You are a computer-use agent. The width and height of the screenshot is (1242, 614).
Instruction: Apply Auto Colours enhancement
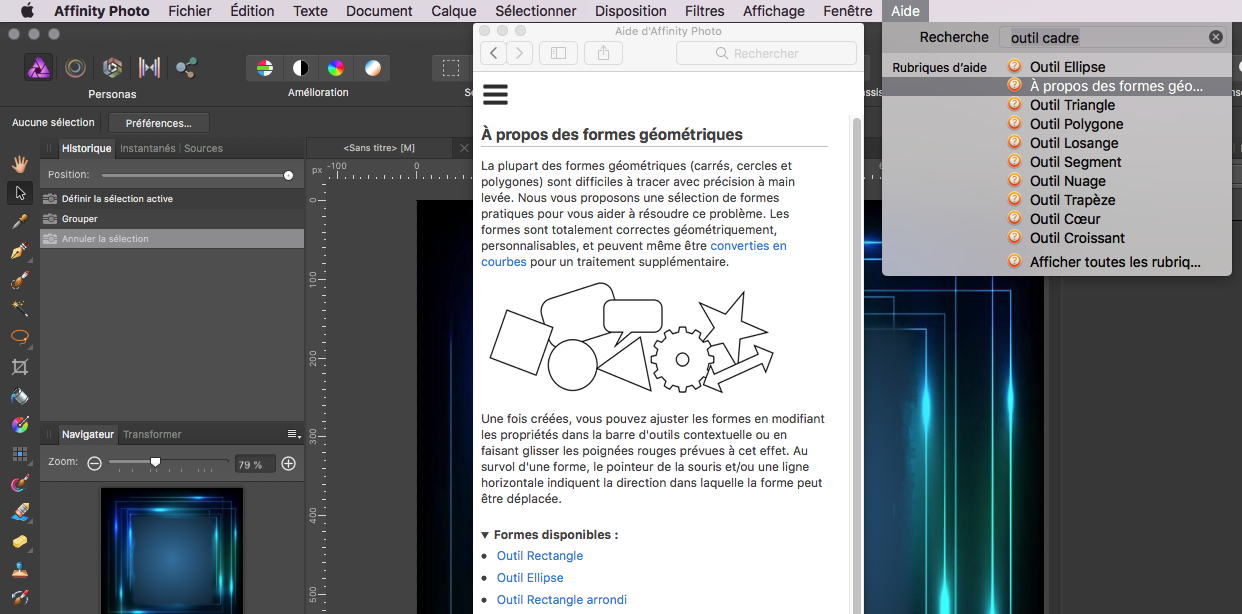336,68
